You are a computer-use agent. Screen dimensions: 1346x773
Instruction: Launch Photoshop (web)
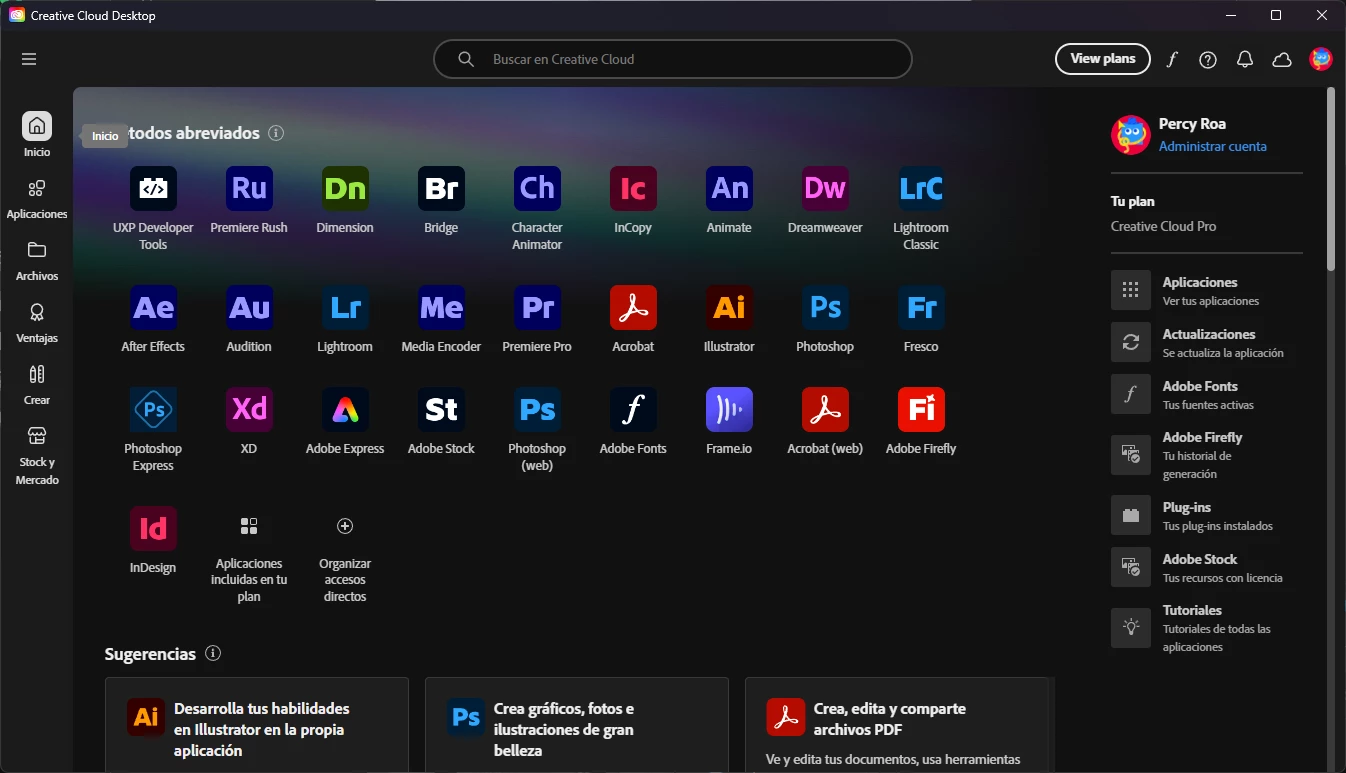coord(537,410)
